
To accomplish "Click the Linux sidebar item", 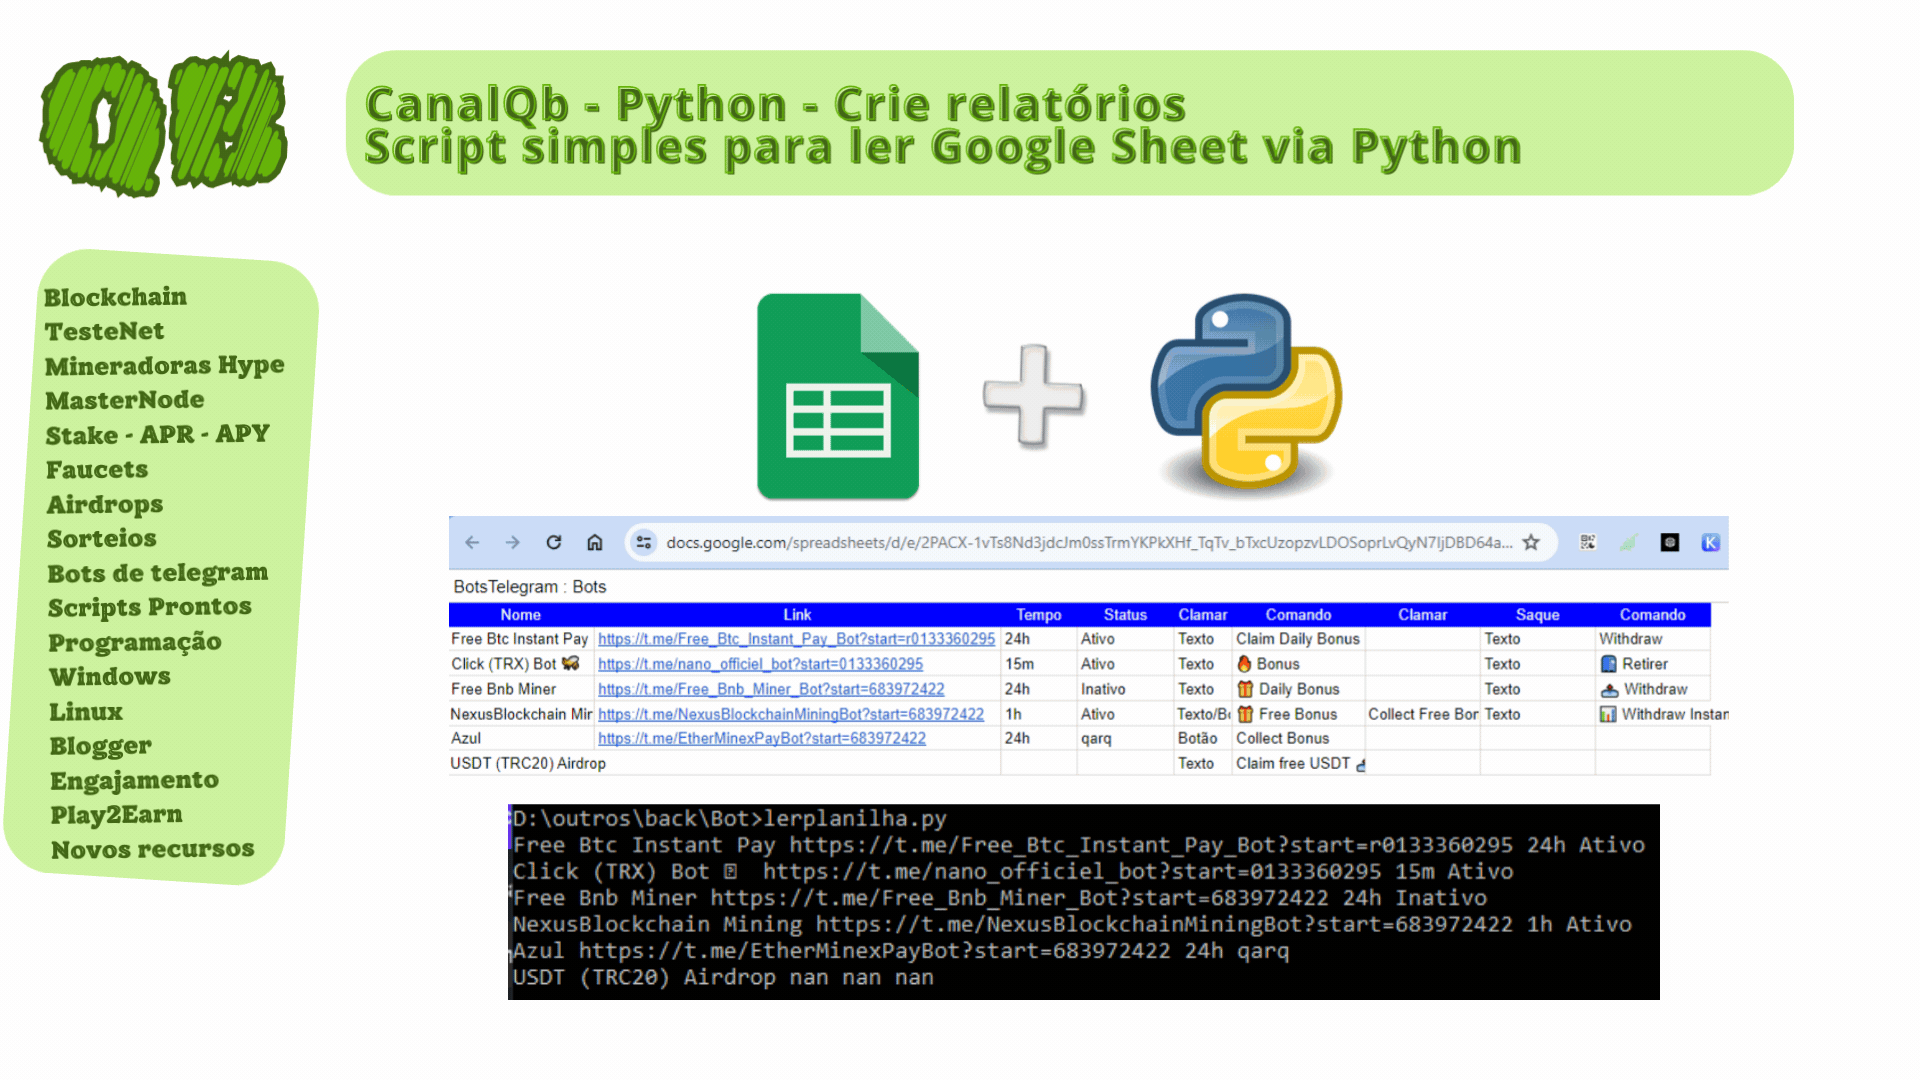I will pyautogui.click(x=86, y=712).
